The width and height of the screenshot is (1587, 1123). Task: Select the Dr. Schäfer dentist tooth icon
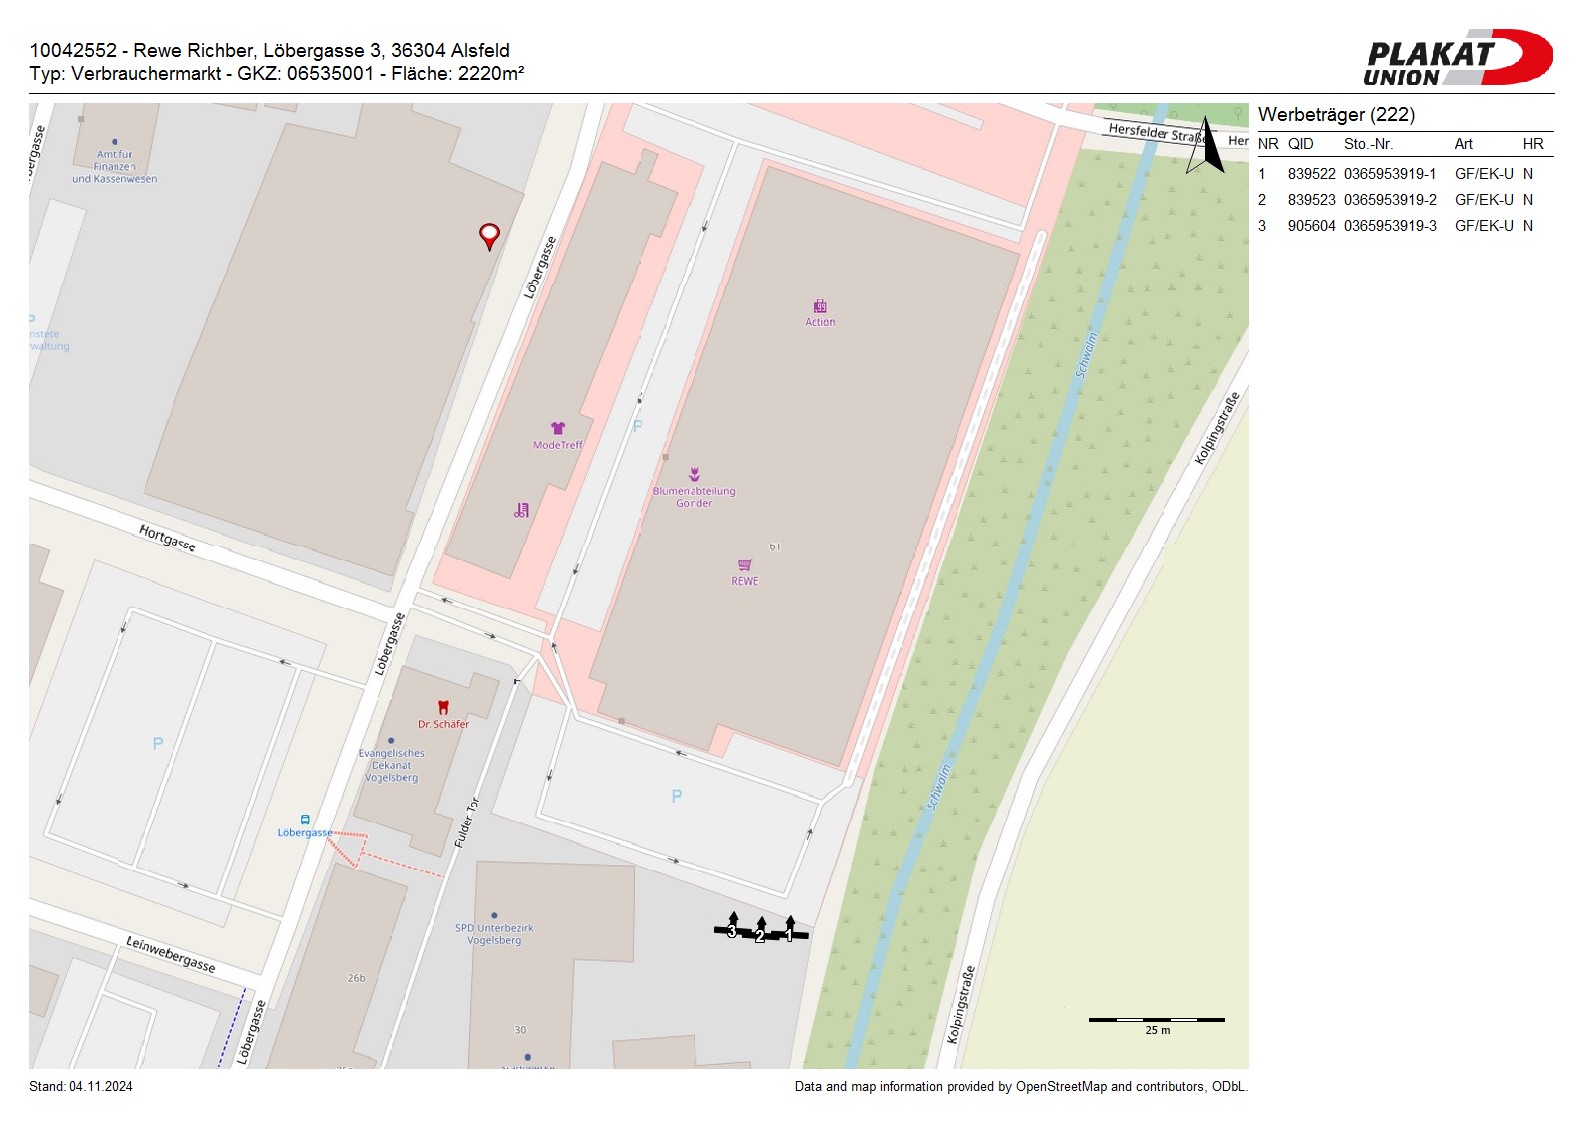443,708
